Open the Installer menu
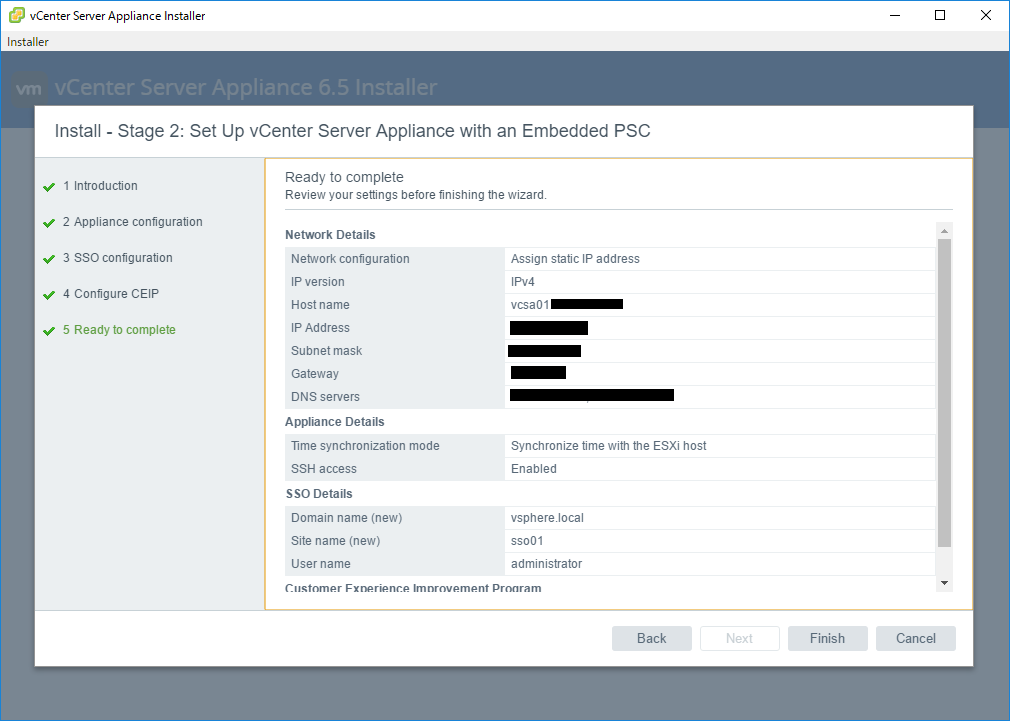The width and height of the screenshot is (1010, 721). click(x=28, y=42)
